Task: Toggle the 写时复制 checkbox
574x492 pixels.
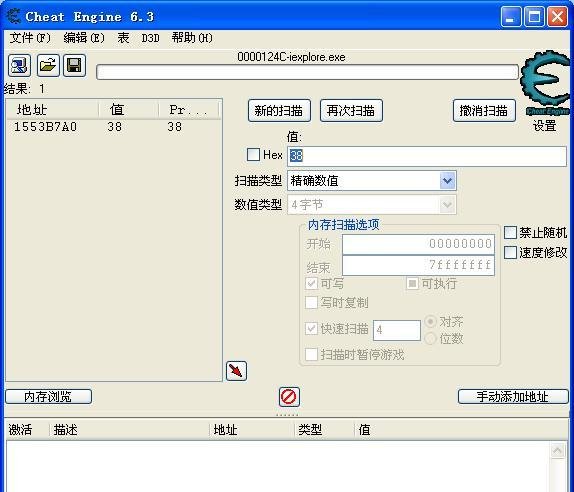Action: pyautogui.click(x=311, y=303)
